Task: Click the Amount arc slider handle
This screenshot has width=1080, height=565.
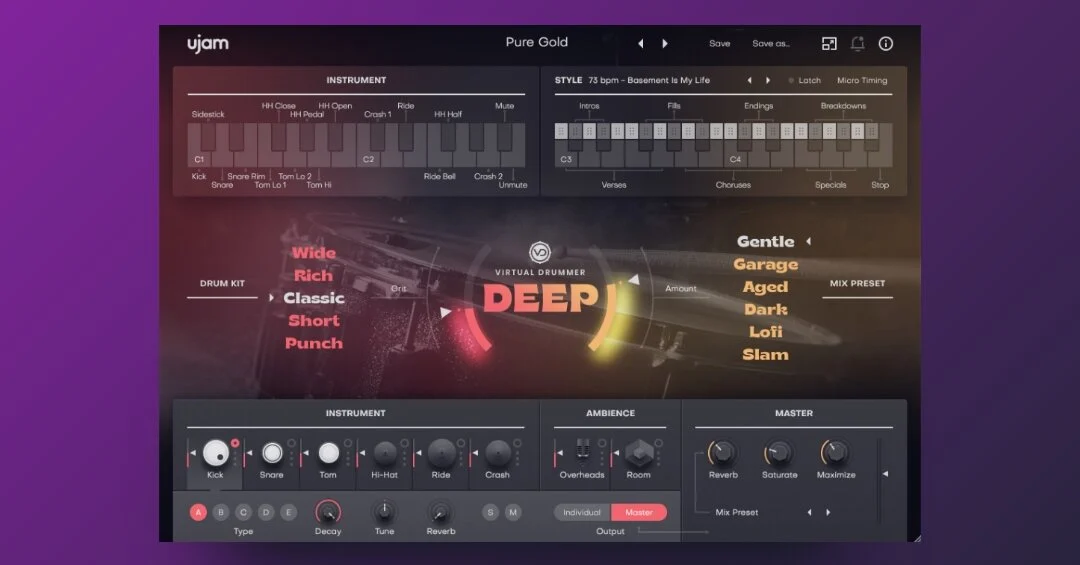Action: pyautogui.click(x=634, y=279)
